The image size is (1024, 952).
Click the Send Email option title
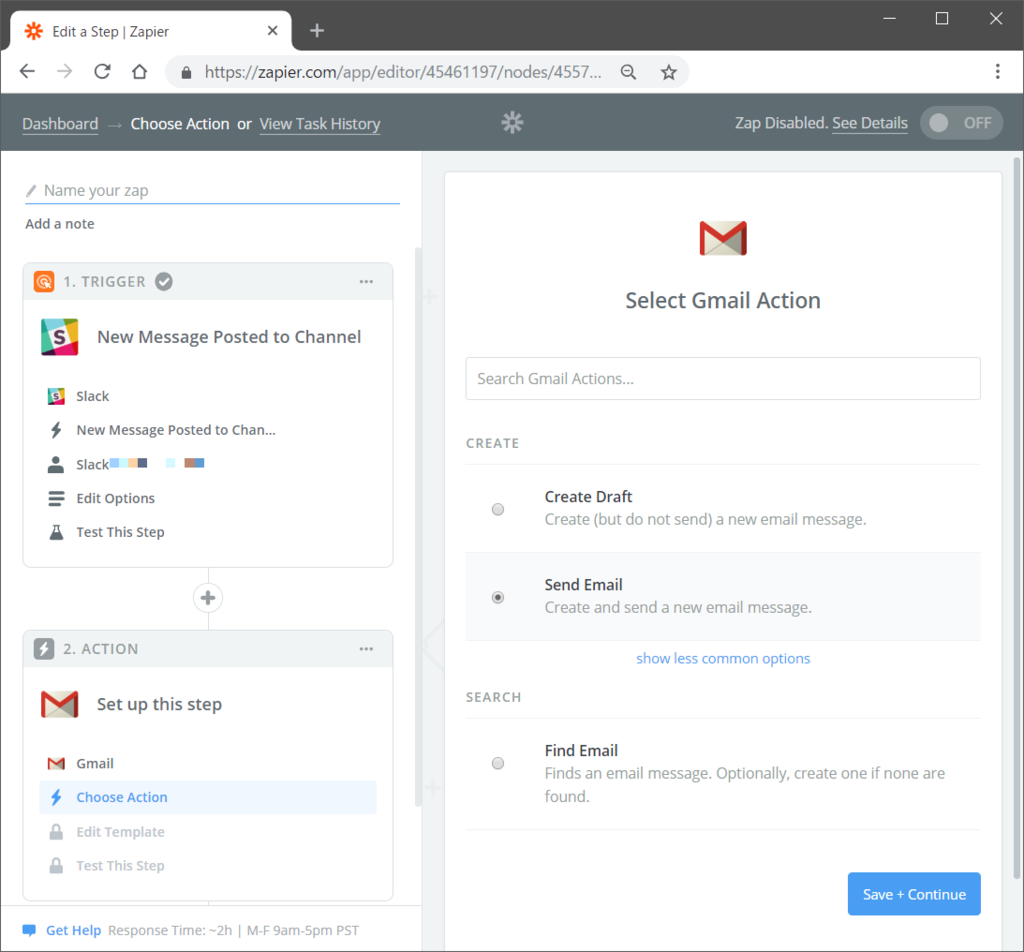pyautogui.click(x=583, y=584)
